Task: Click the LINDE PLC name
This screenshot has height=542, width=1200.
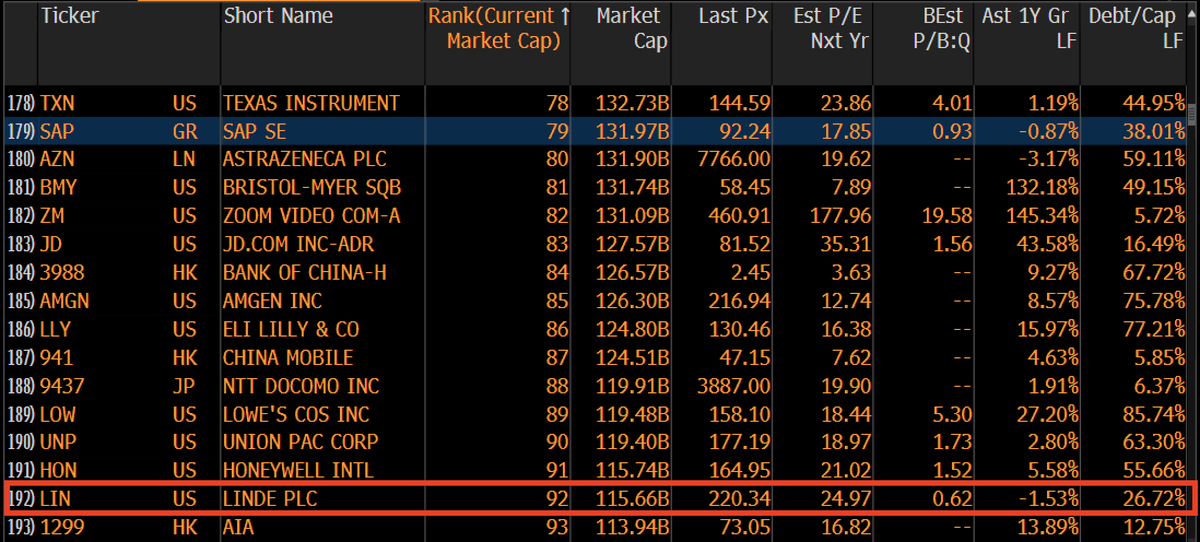Action: tap(270, 498)
